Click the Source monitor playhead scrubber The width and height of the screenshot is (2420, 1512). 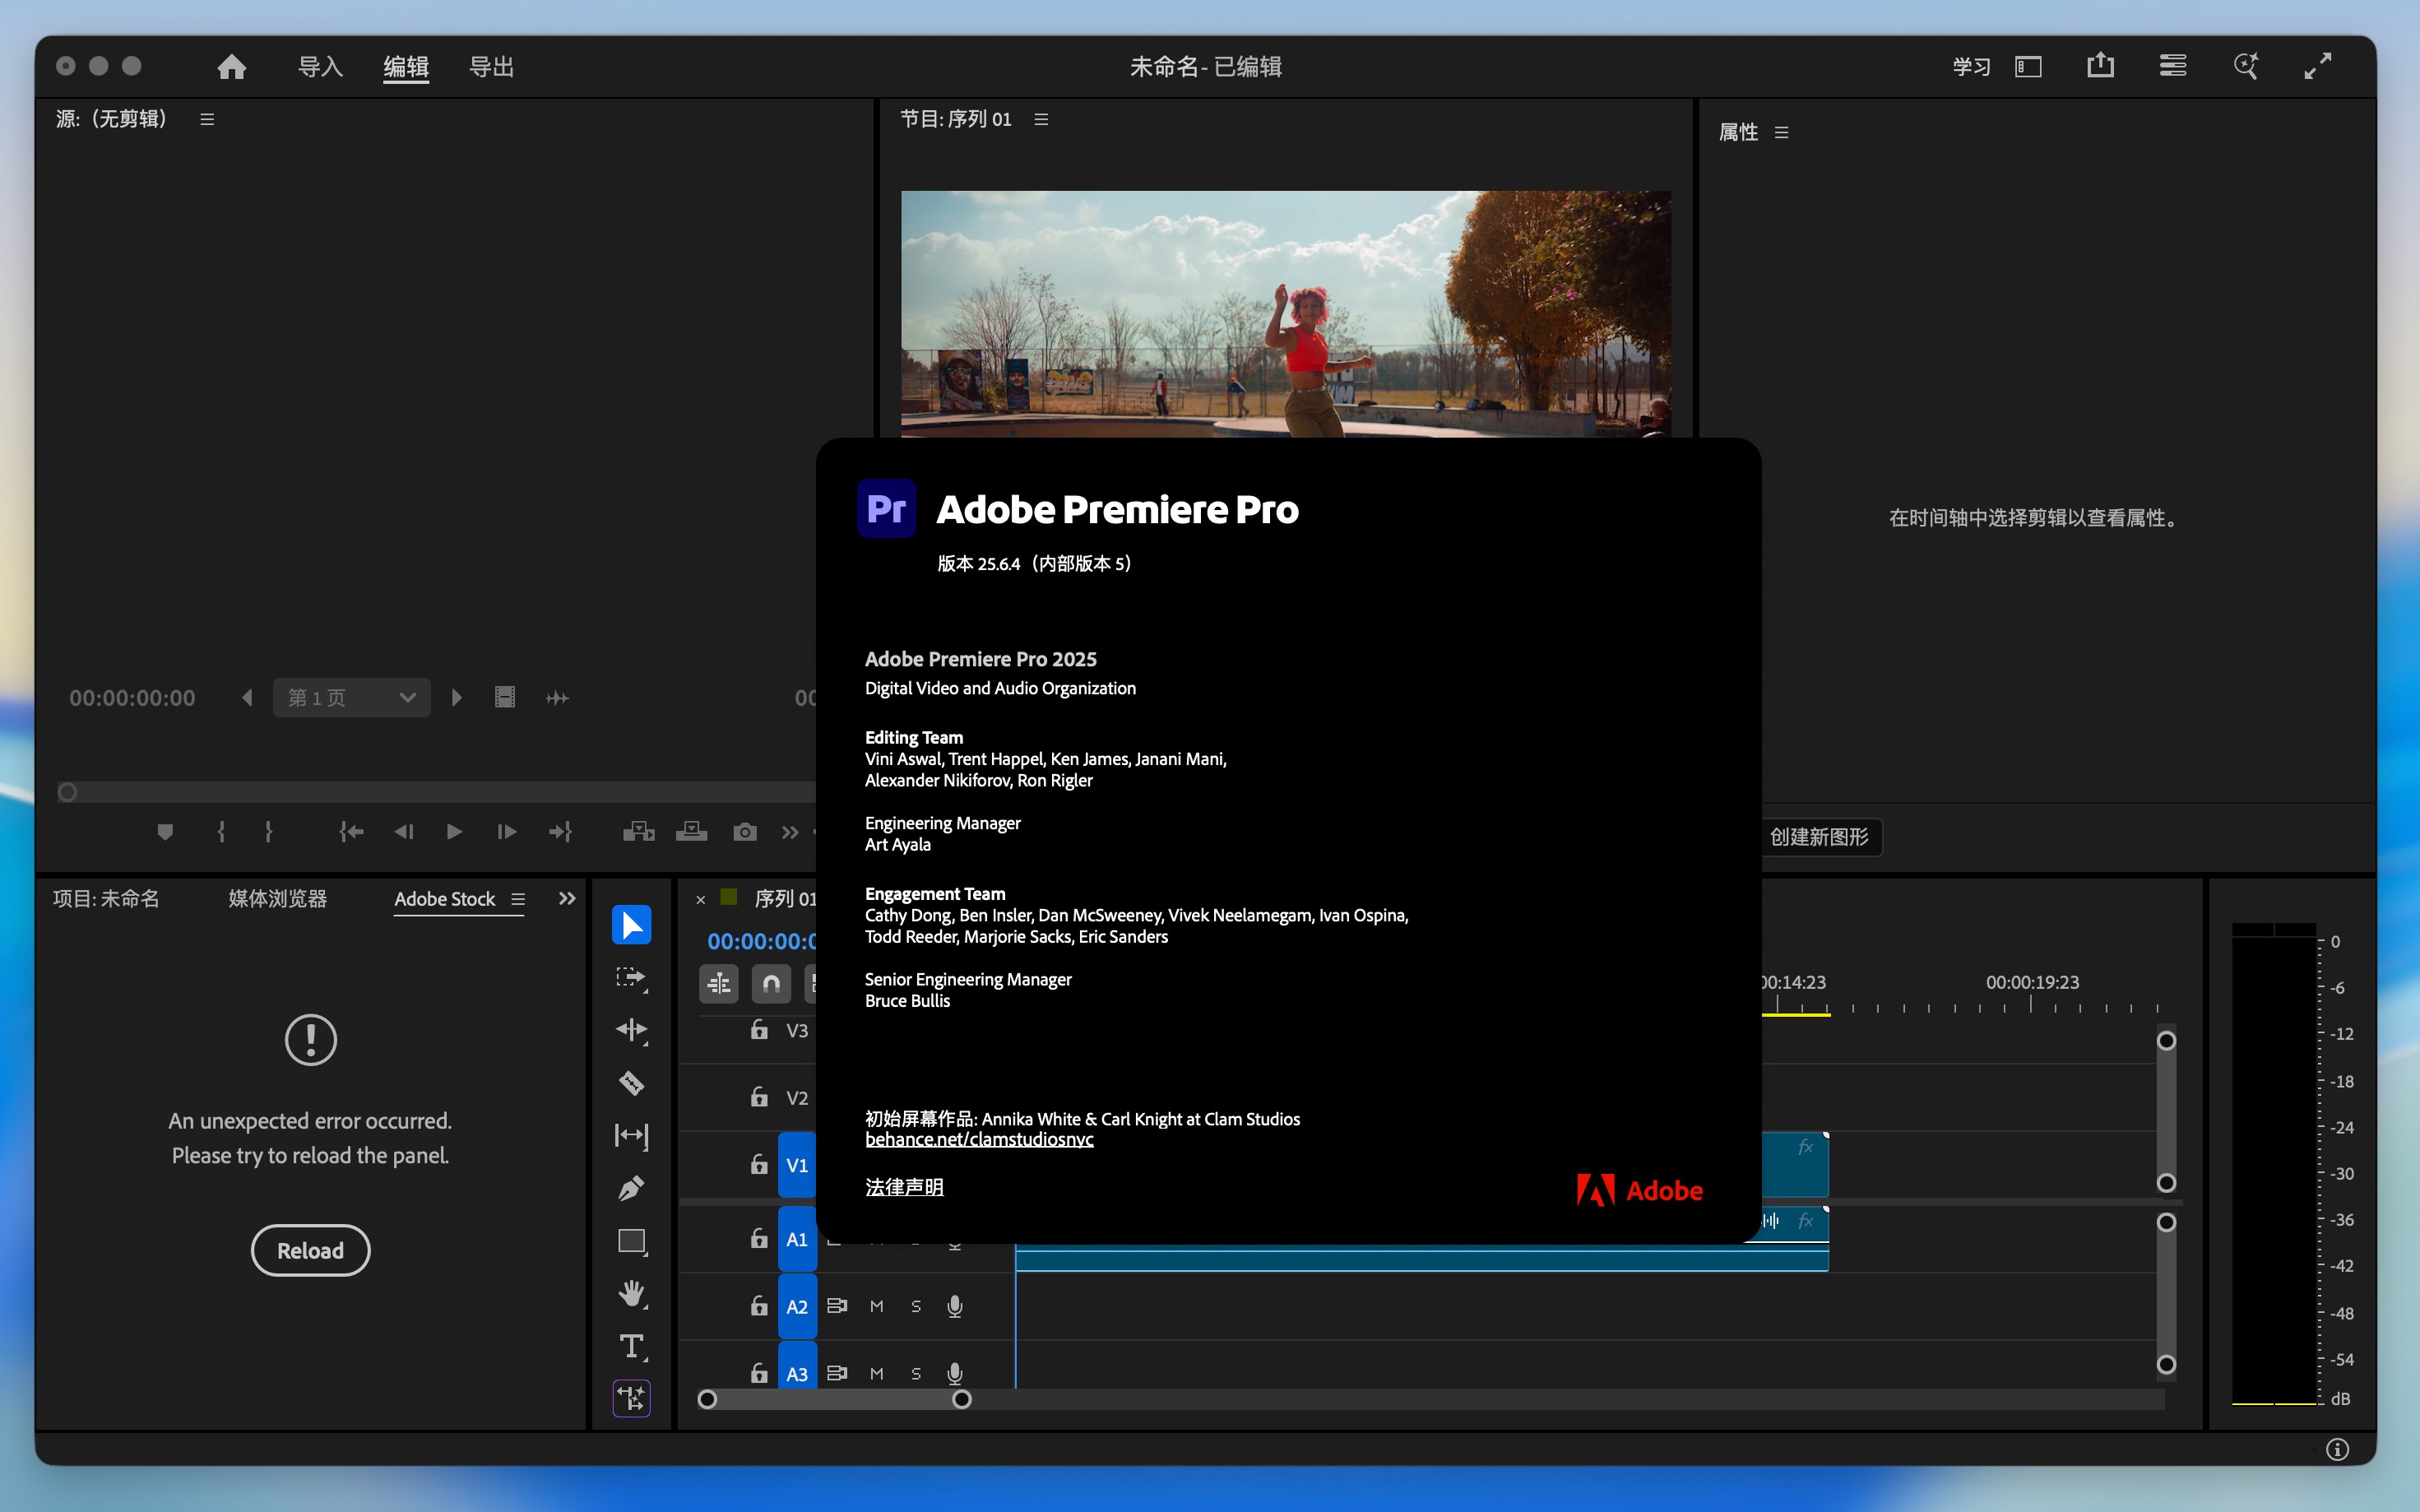(x=67, y=792)
